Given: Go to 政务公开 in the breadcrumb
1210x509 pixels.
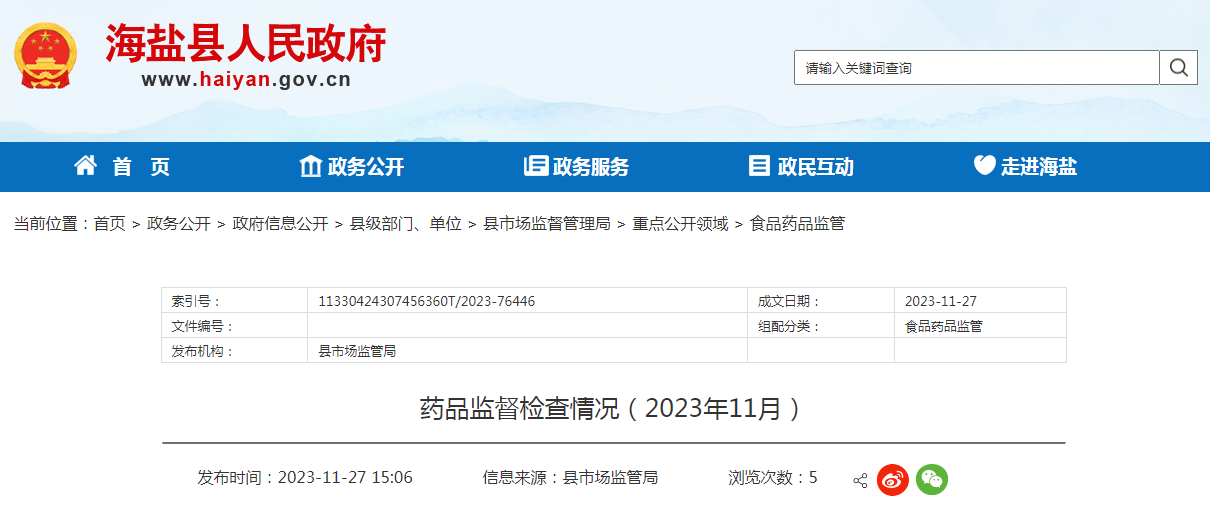Looking at the screenshot, I should tap(179, 224).
